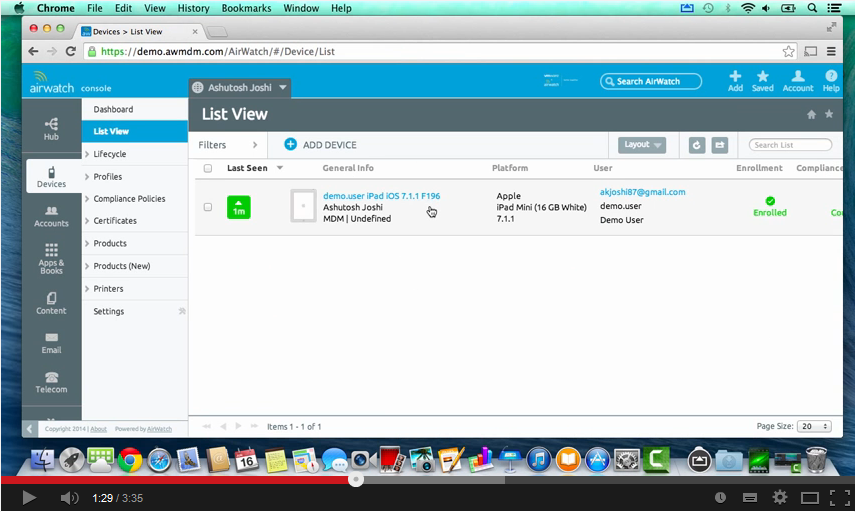Select List View menu item
The image size is (855, 512).
(x=135, y=131)
